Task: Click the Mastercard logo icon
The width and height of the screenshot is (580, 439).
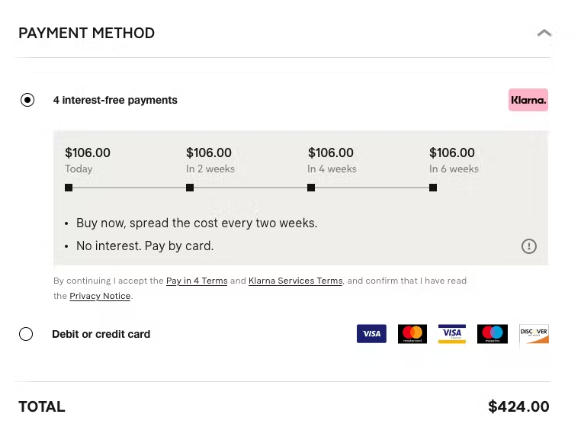Action: coord(412,334)
